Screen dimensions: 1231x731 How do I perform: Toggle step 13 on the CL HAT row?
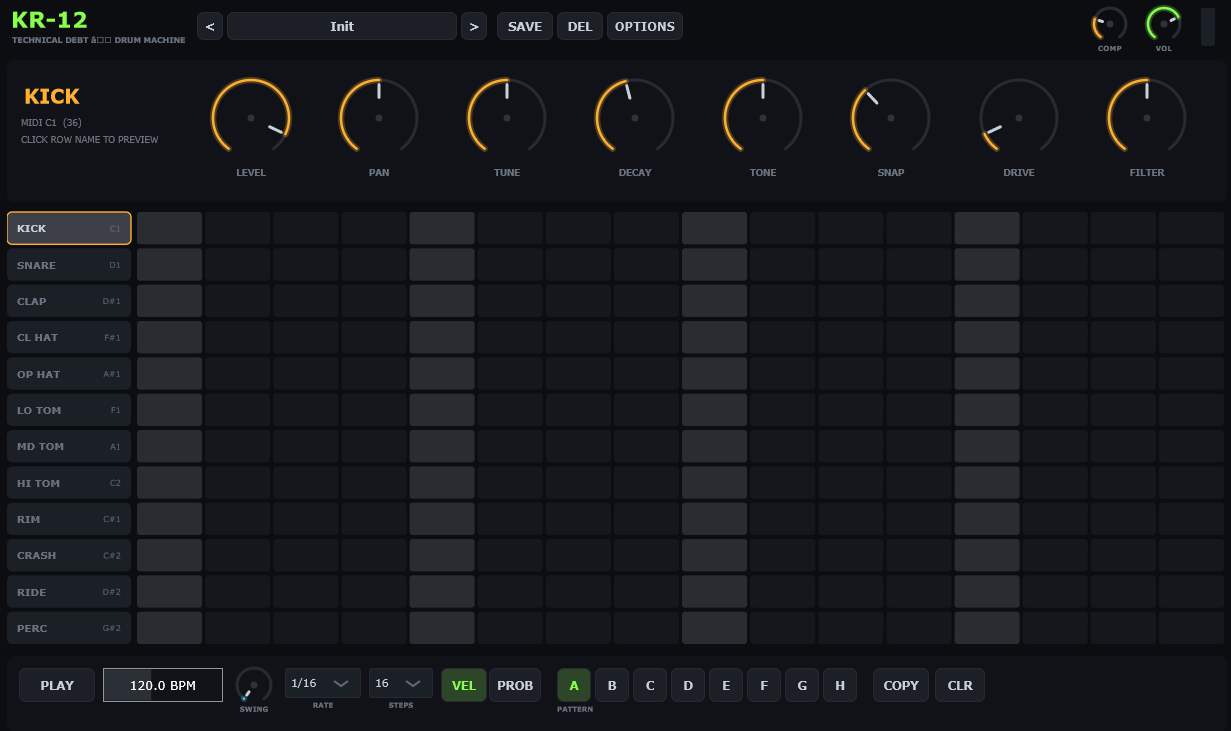click(x=987, y=337)
